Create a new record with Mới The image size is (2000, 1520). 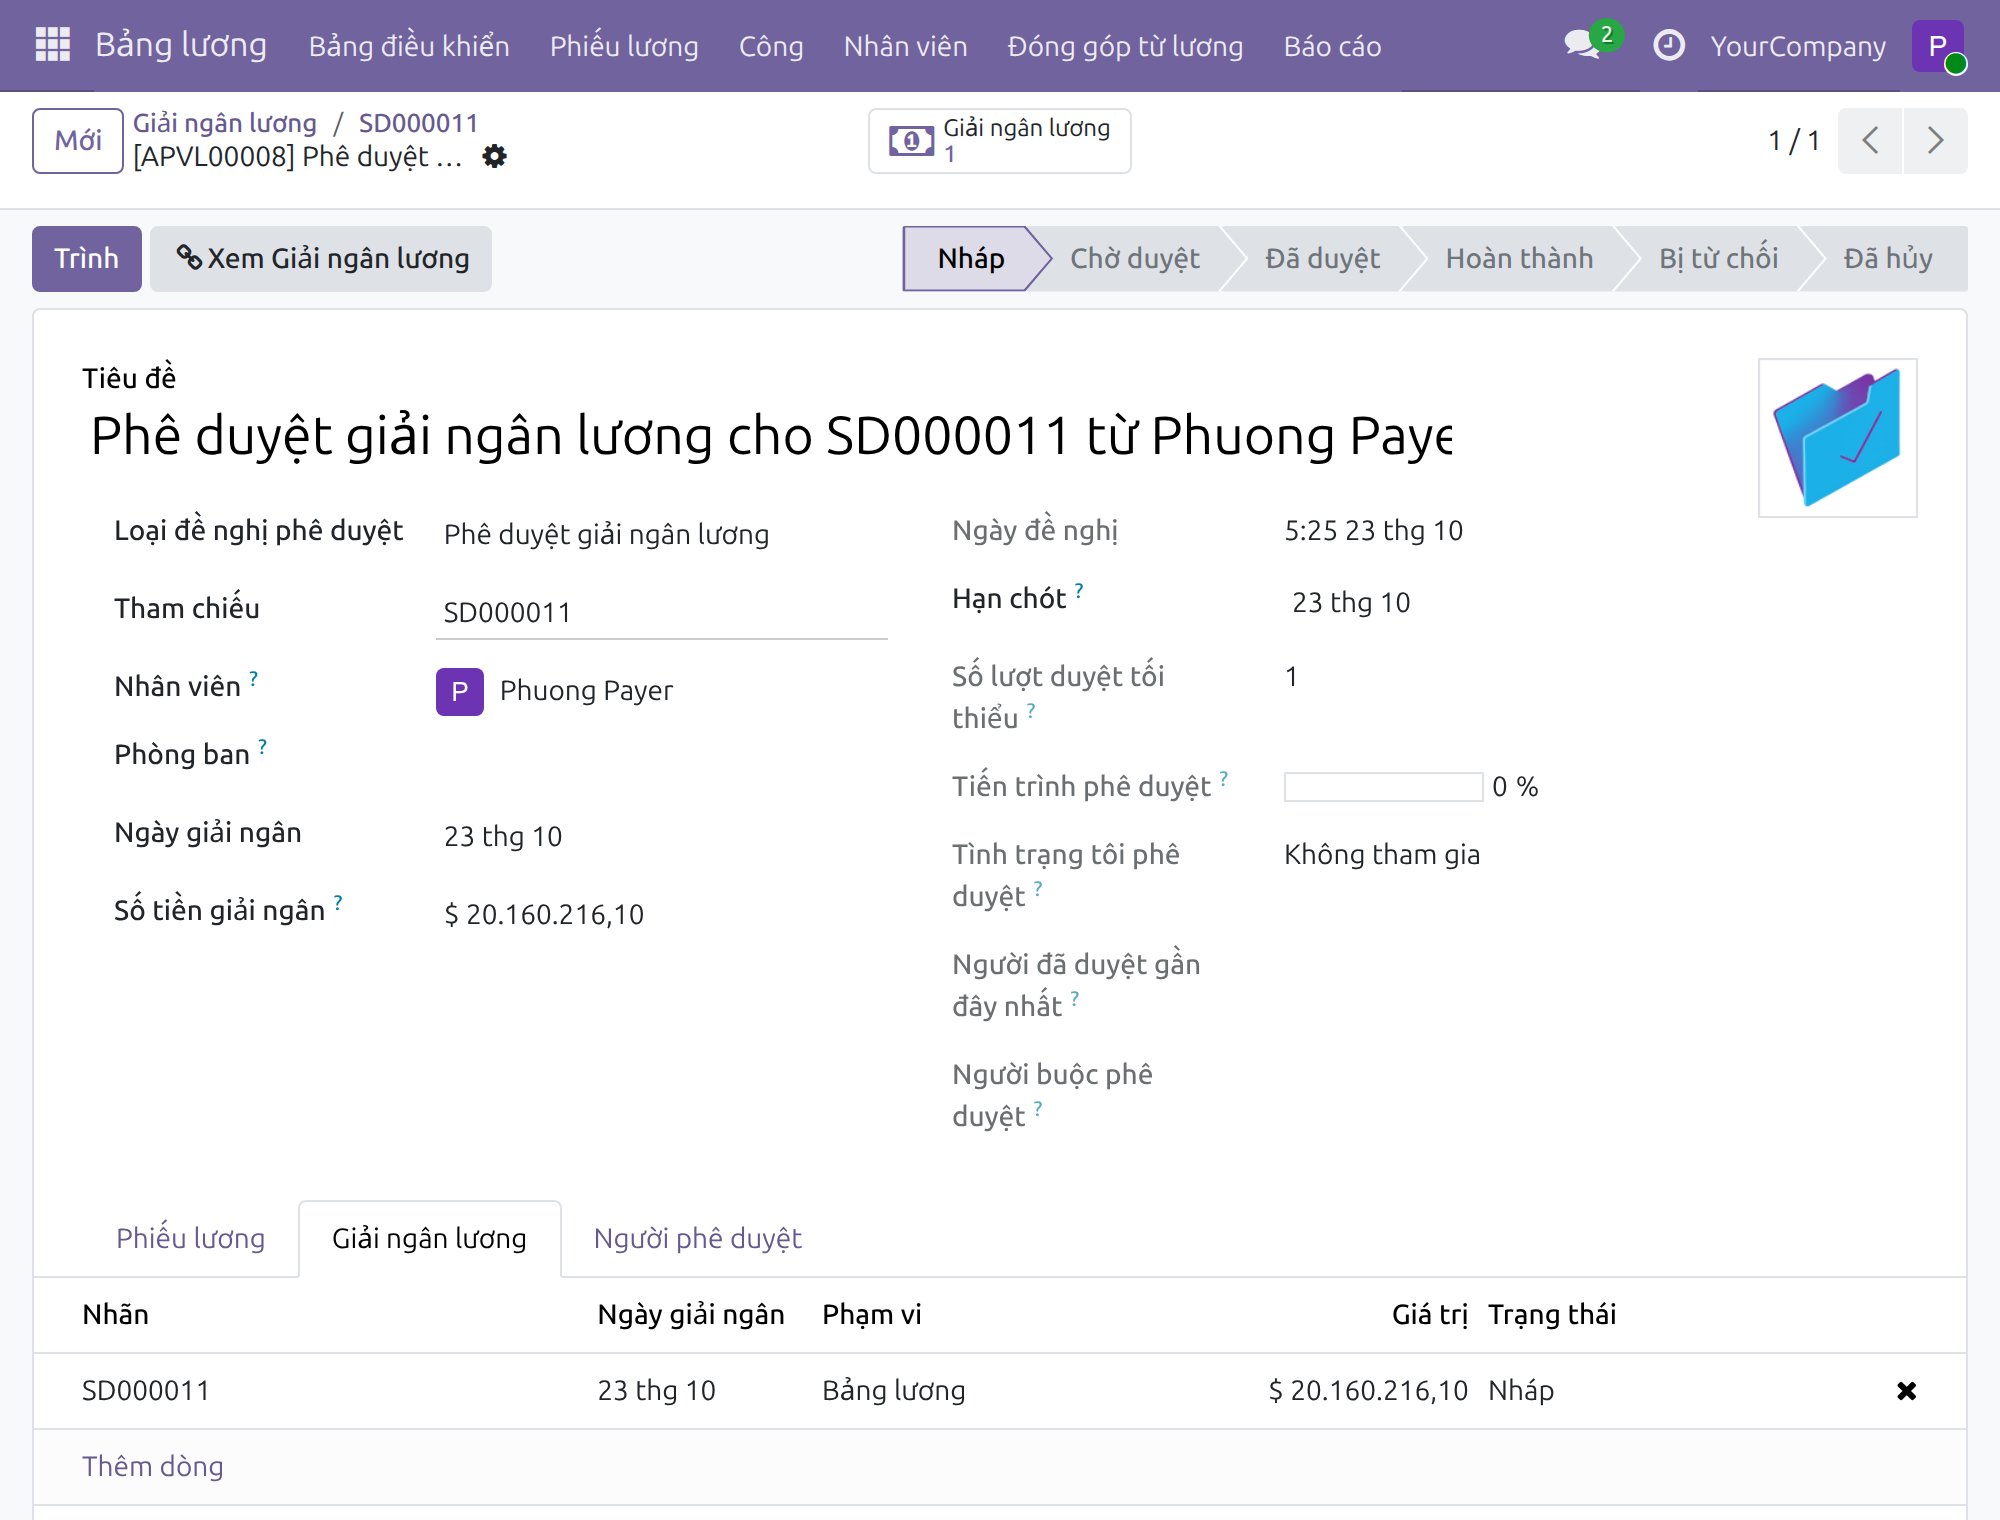point(78,141)
